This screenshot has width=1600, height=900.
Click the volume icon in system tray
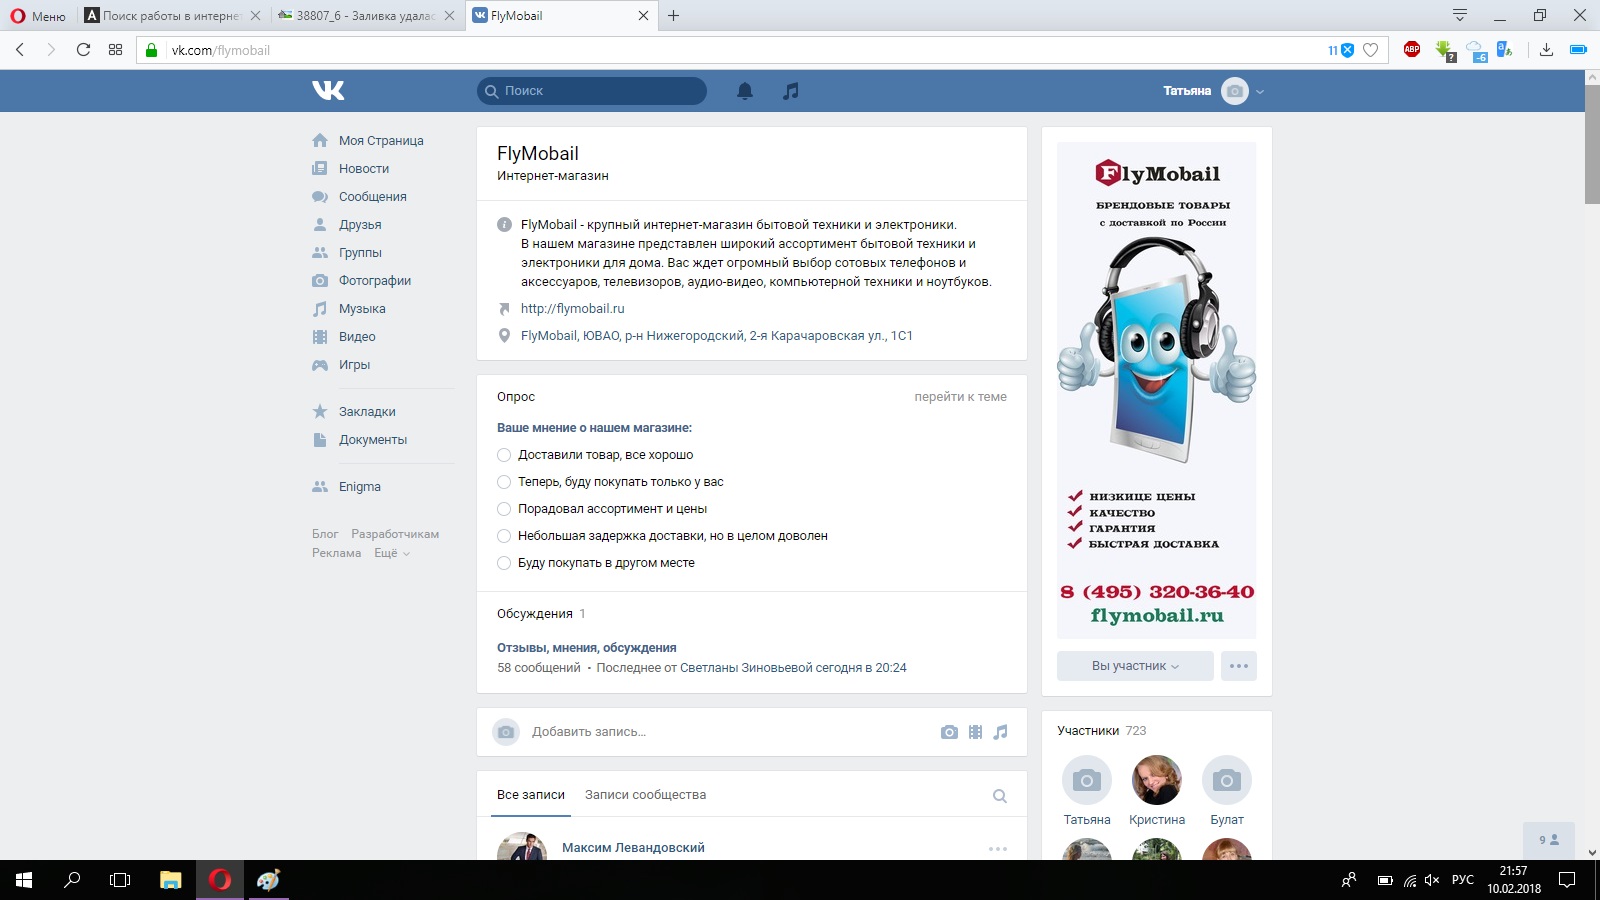1432,880
